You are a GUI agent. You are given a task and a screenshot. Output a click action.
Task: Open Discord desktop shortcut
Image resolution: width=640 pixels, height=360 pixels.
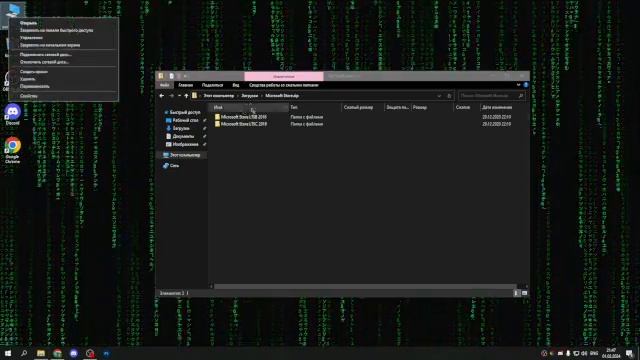point(12,114)
